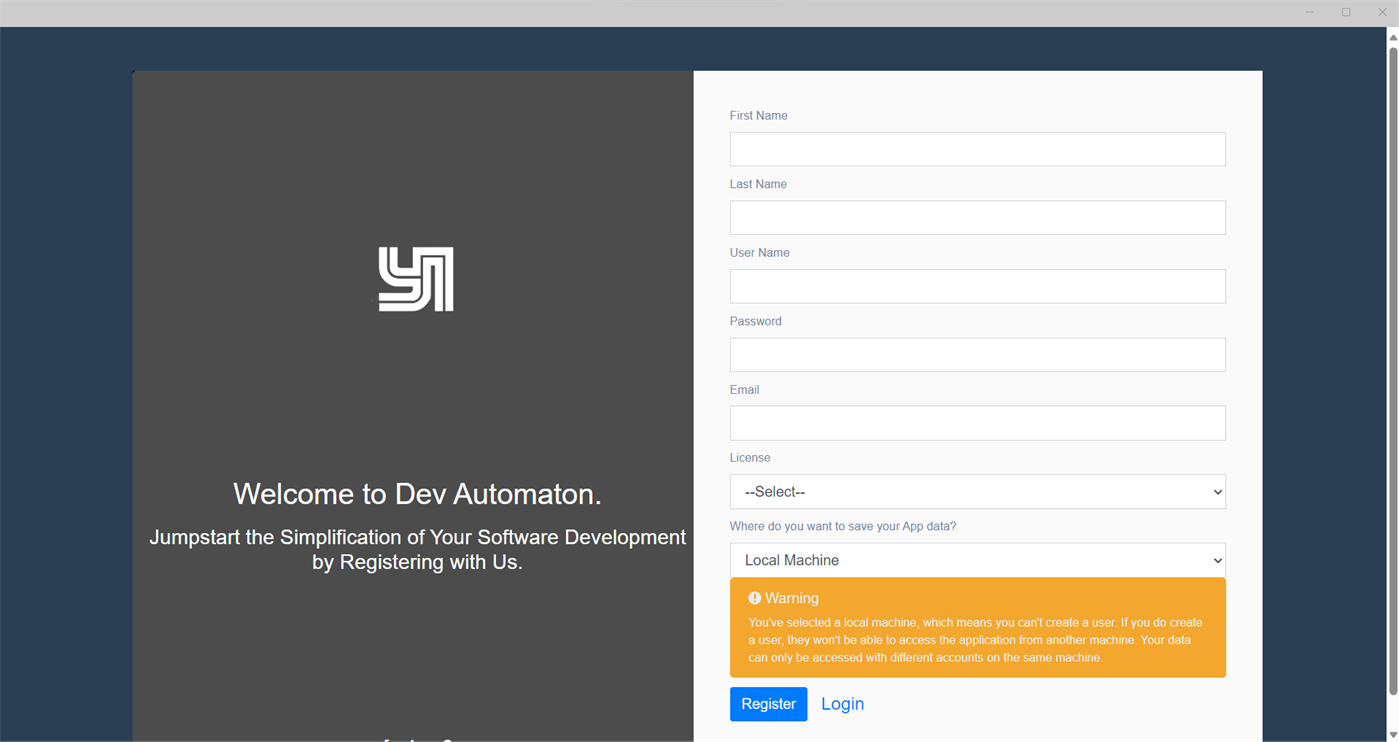
Task: Click the Register button
Action: (x=768, y=704)
